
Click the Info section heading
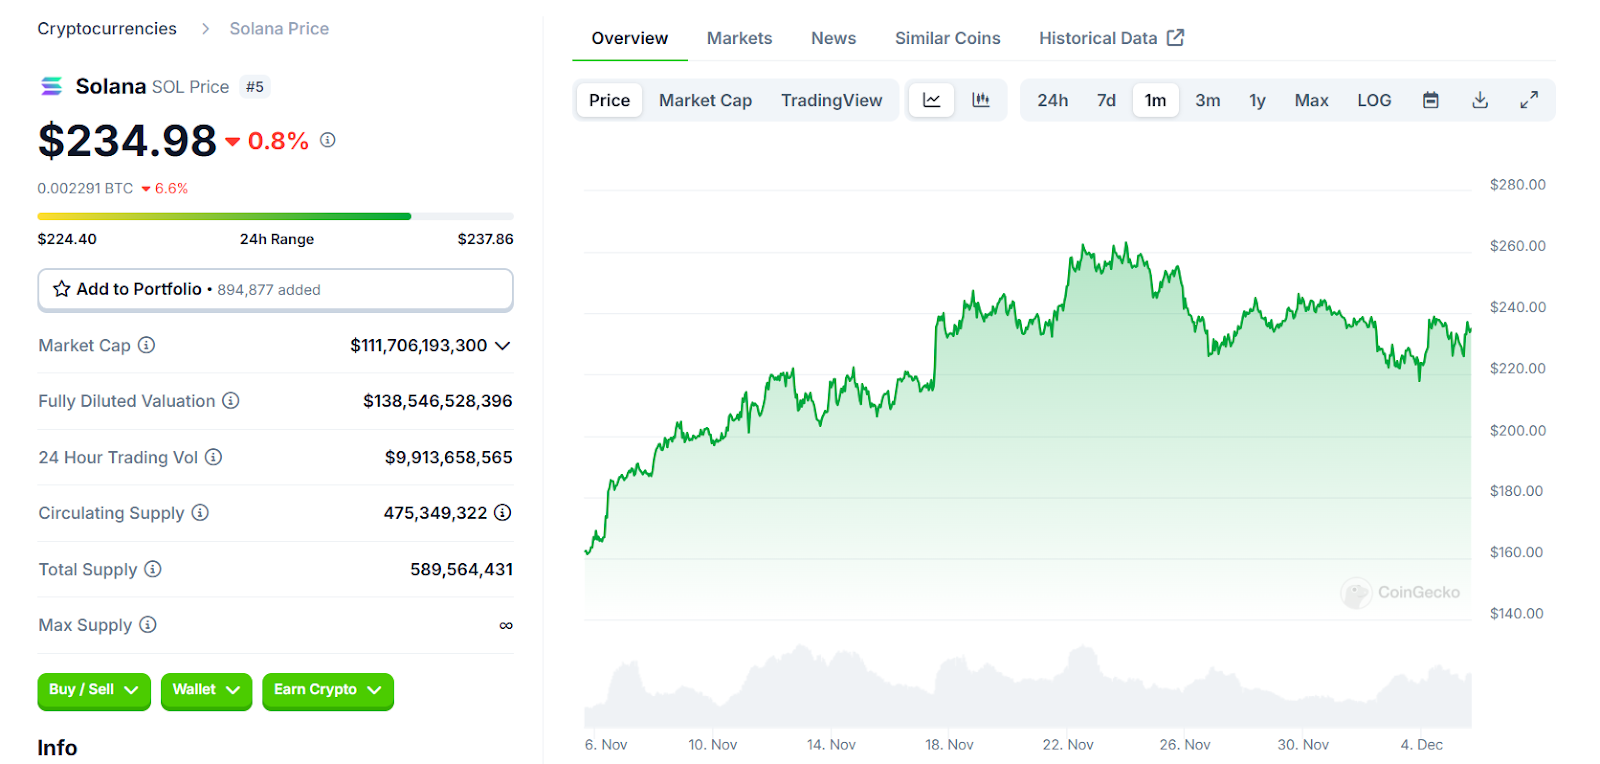tap(57, 748)
